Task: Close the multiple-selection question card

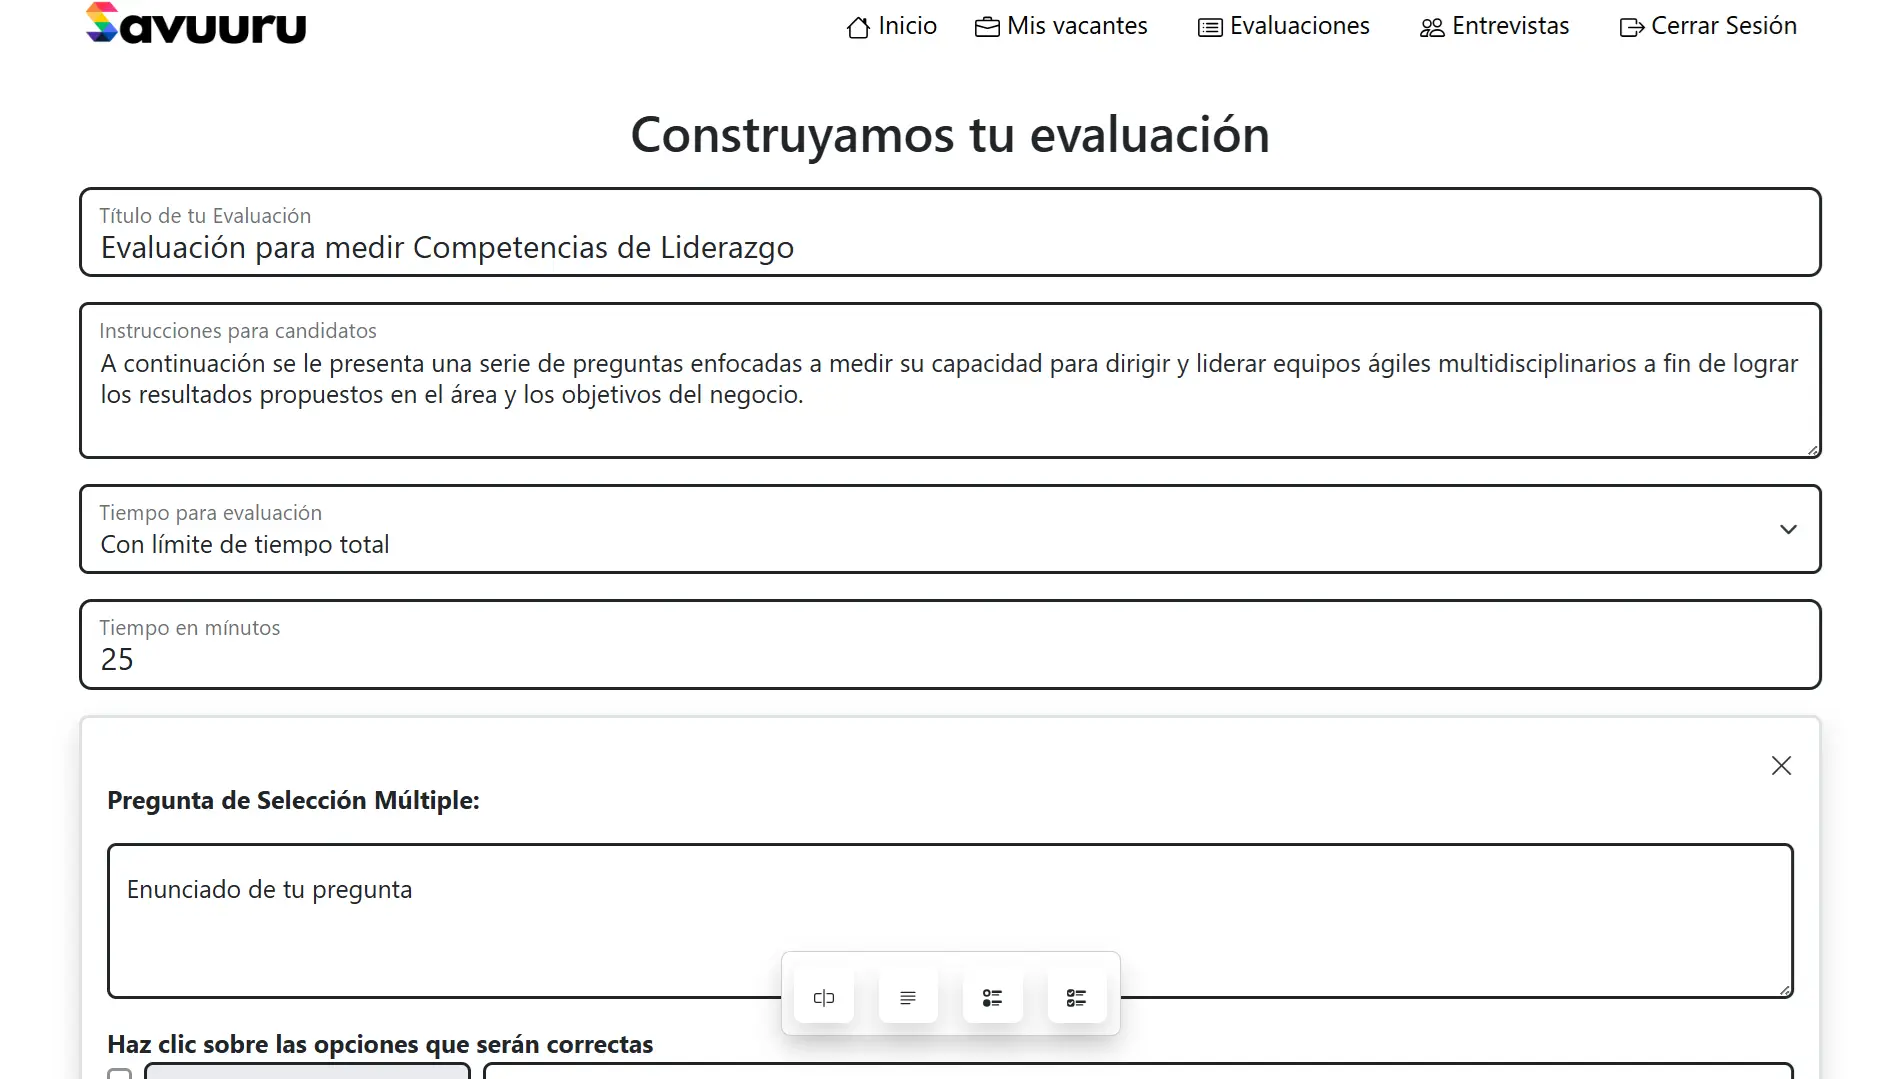Action: (1781, 765)
